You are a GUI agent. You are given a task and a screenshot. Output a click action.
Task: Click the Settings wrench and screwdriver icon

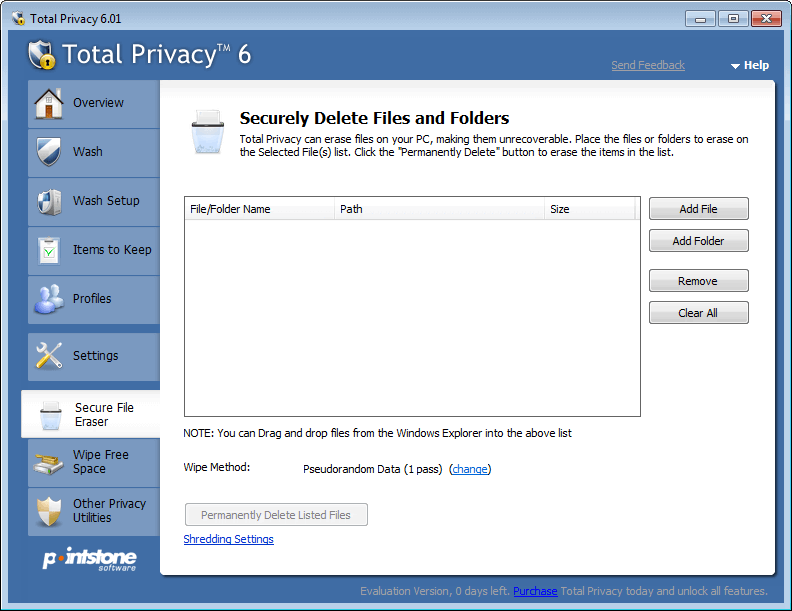tap(49, 355)
